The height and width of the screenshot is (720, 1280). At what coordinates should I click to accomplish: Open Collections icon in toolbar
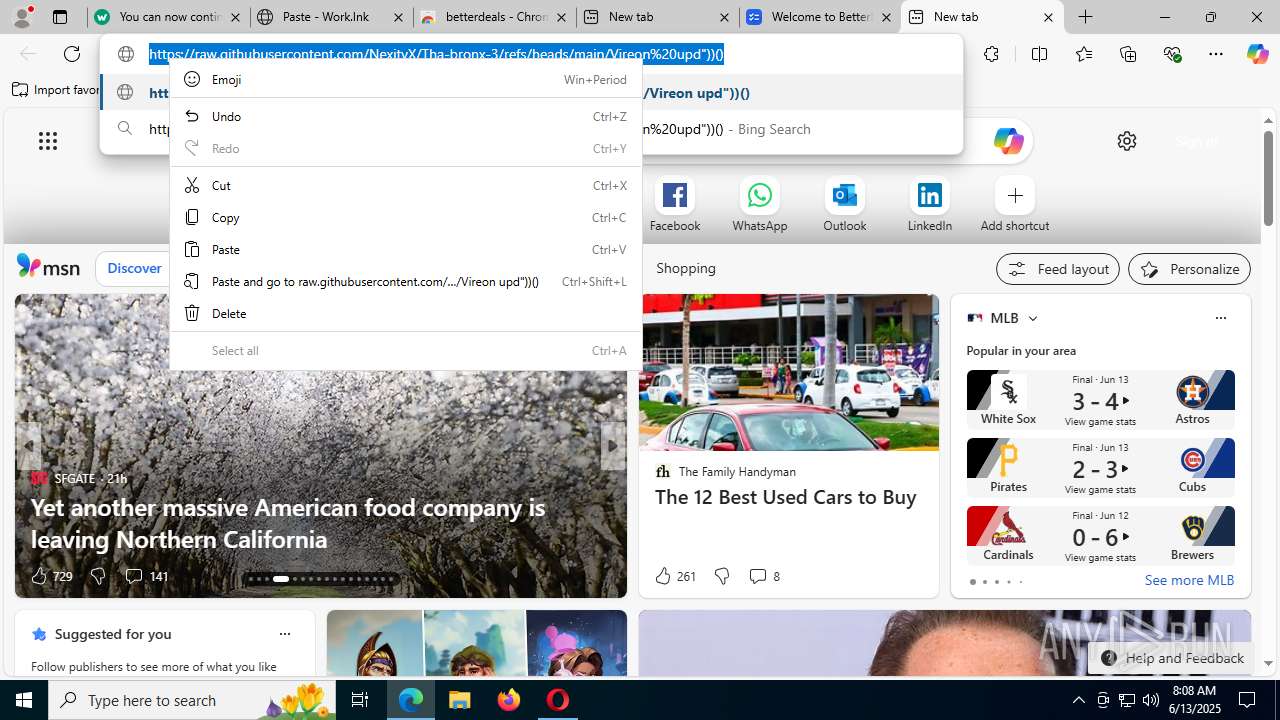coord(1128,54)
